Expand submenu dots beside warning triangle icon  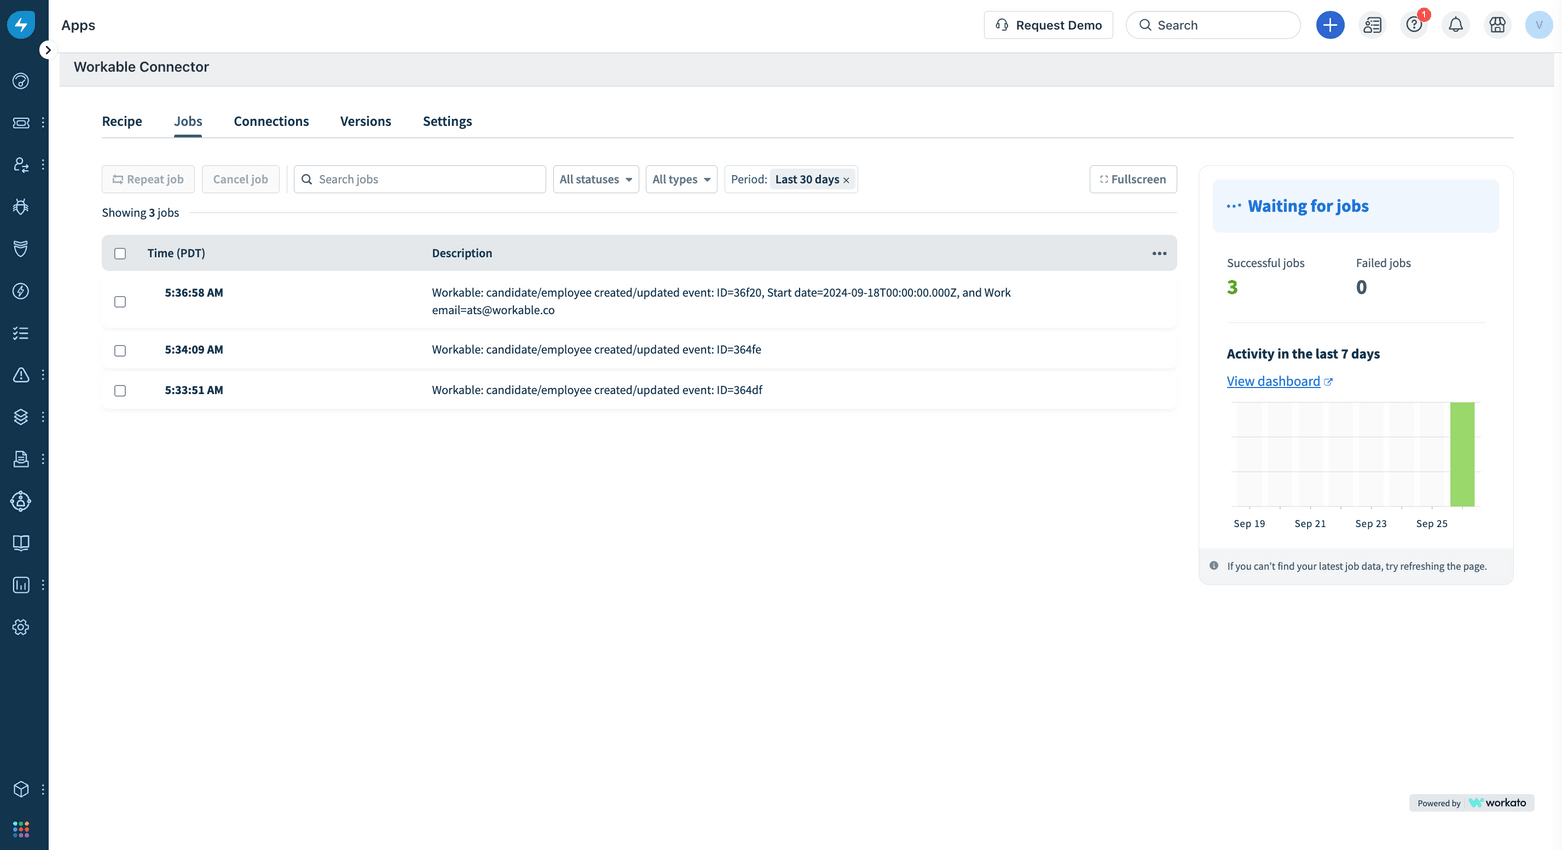43,375
